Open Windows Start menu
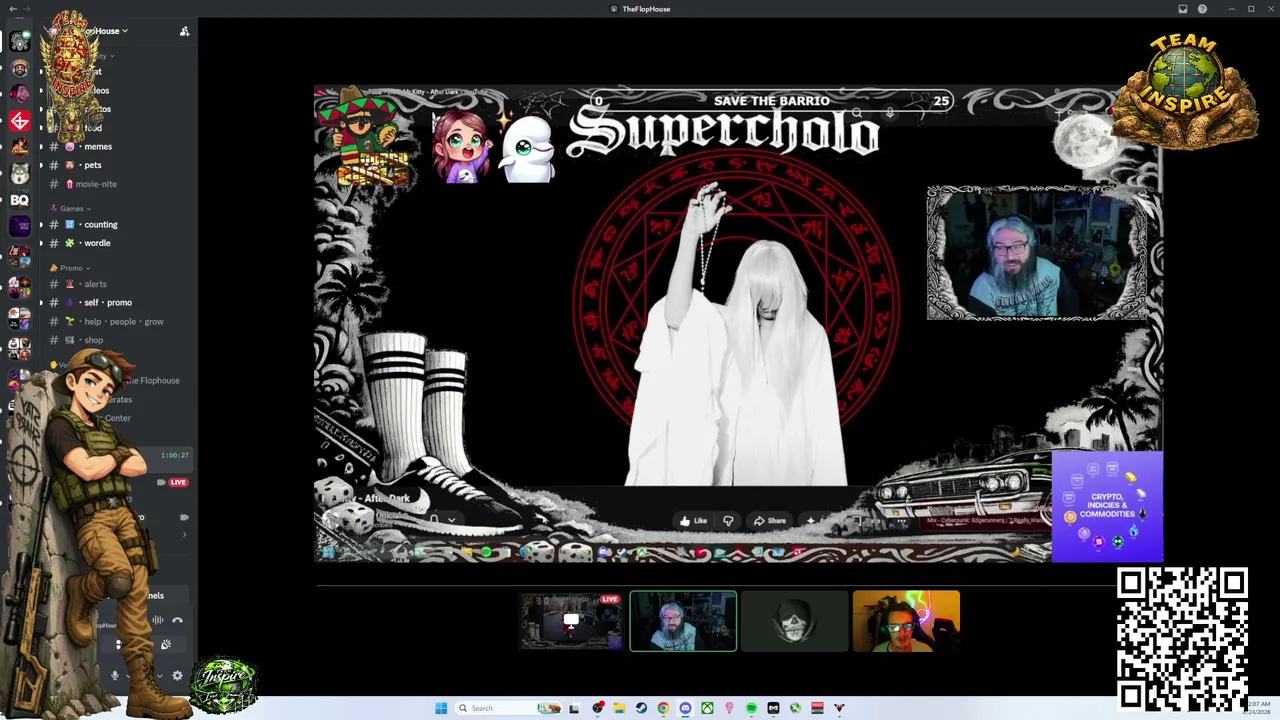Screen dimensions: 1280x720 click(x=441, y=708)
